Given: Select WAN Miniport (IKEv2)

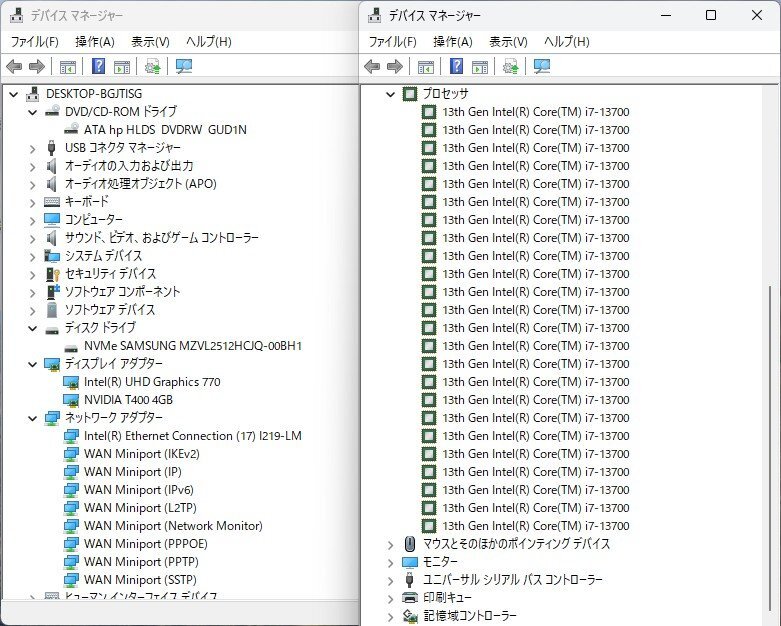Looking at the screenshot, I should tap(141, 454).
